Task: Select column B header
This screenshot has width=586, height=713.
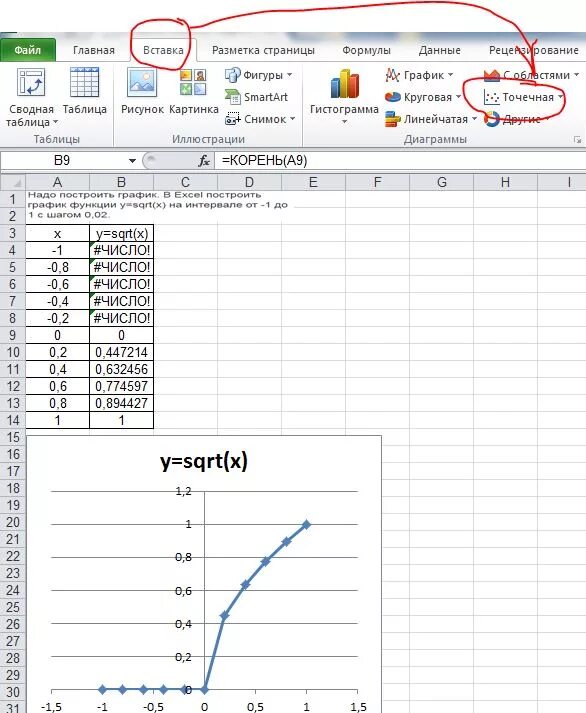Action: tap(121, 182)
